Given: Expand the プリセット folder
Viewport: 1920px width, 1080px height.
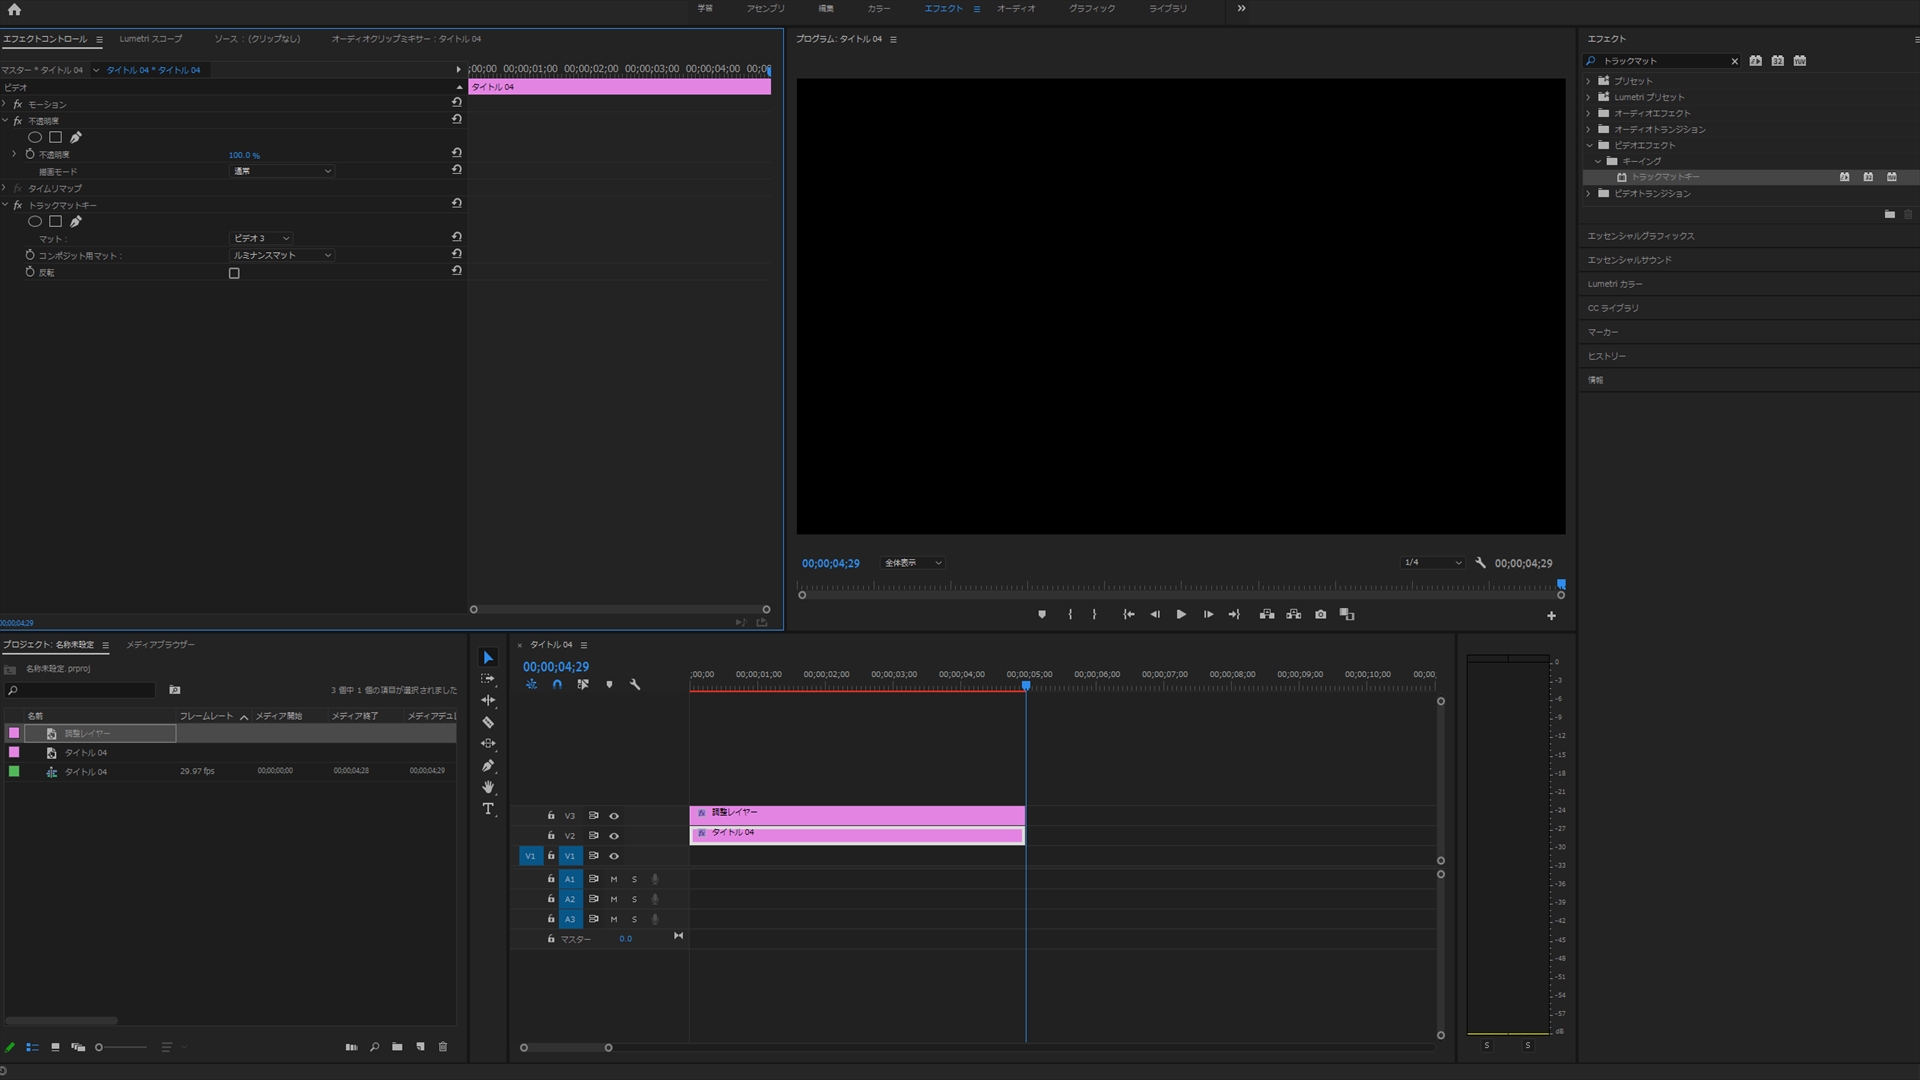Looking at the screenshot, I should pos(1589,81).
